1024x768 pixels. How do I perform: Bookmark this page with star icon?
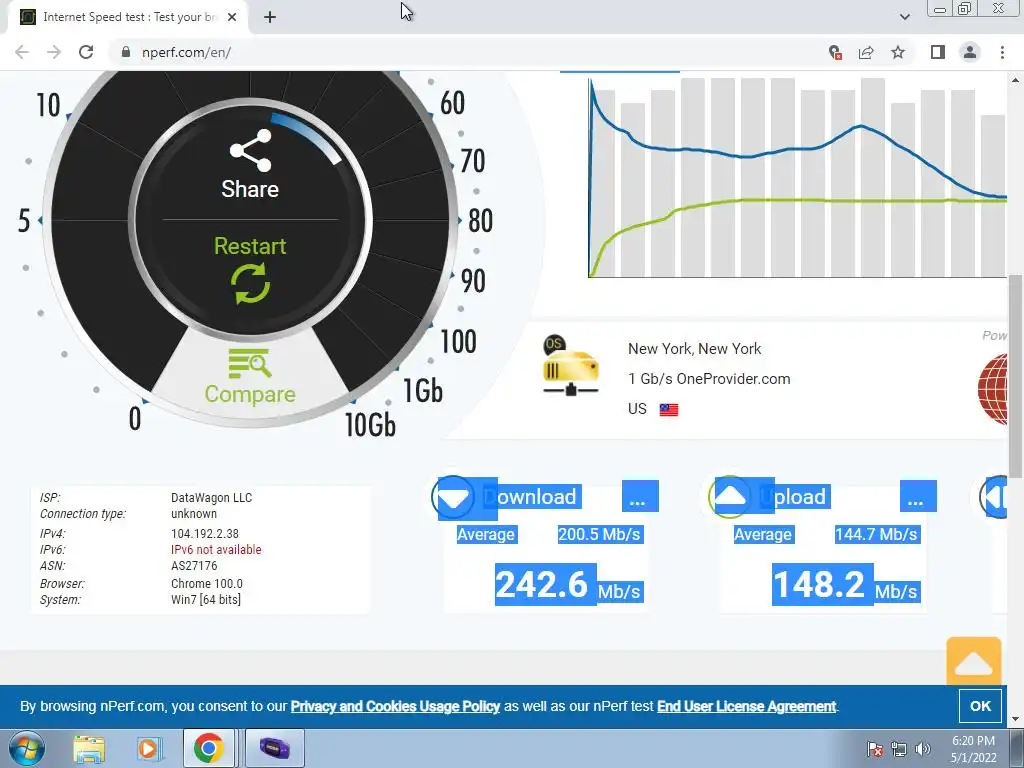coord(898,52)
